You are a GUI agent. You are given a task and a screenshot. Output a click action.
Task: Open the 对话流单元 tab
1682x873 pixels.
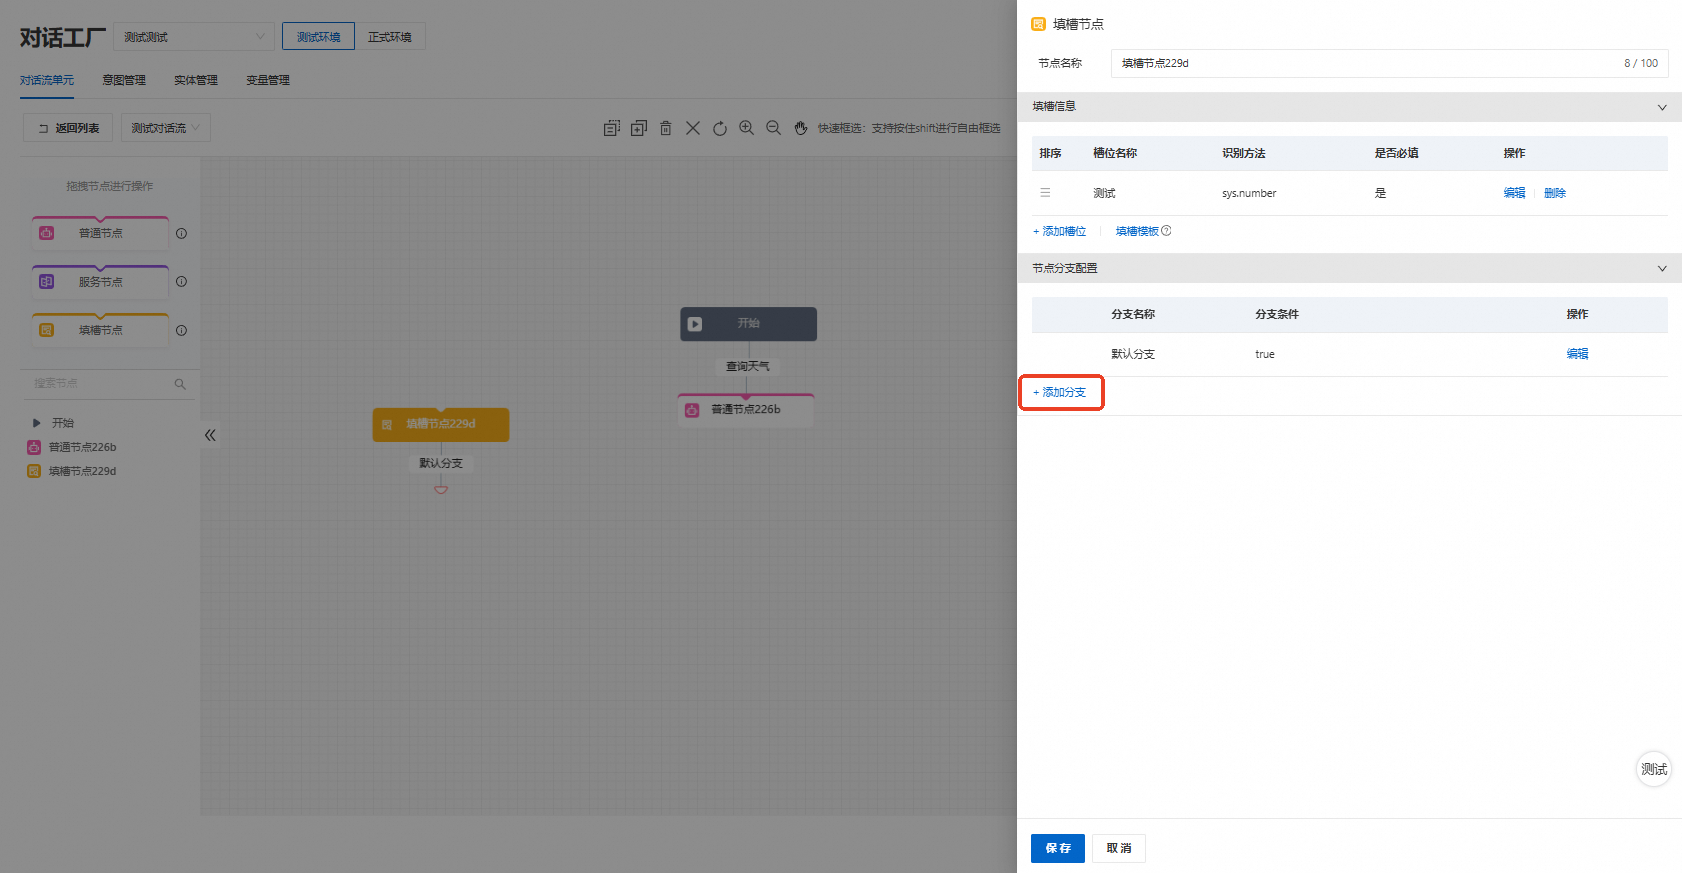point(47,80)
